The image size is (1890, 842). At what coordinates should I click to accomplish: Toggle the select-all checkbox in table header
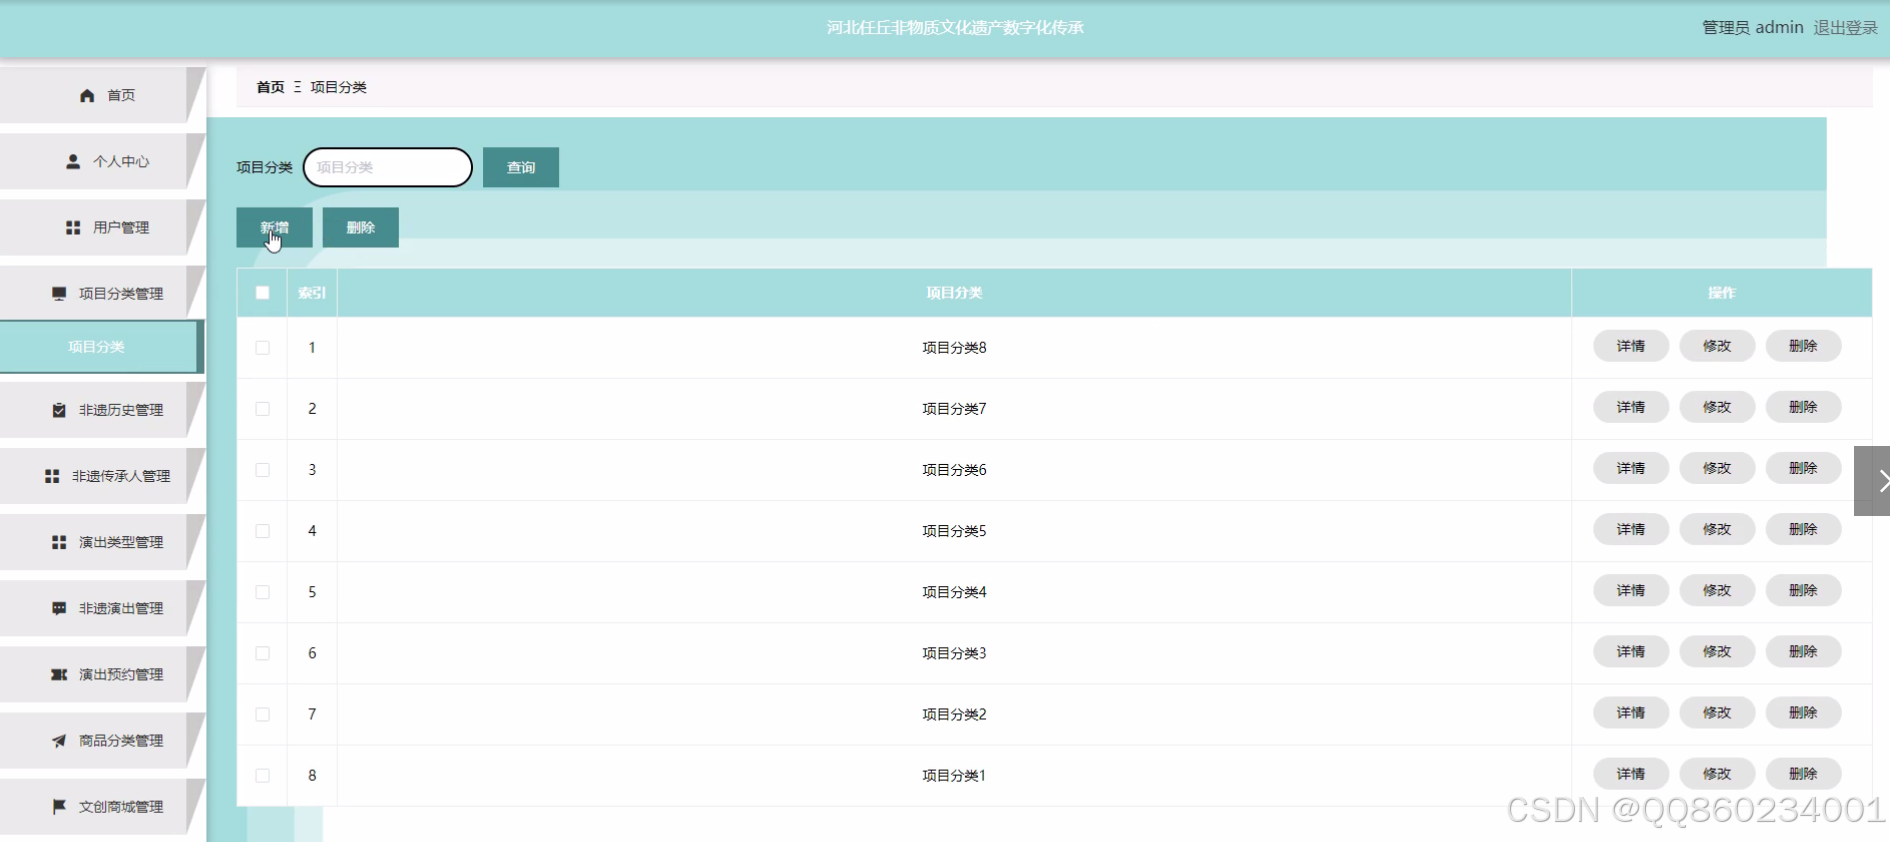(x=262, y=293)
